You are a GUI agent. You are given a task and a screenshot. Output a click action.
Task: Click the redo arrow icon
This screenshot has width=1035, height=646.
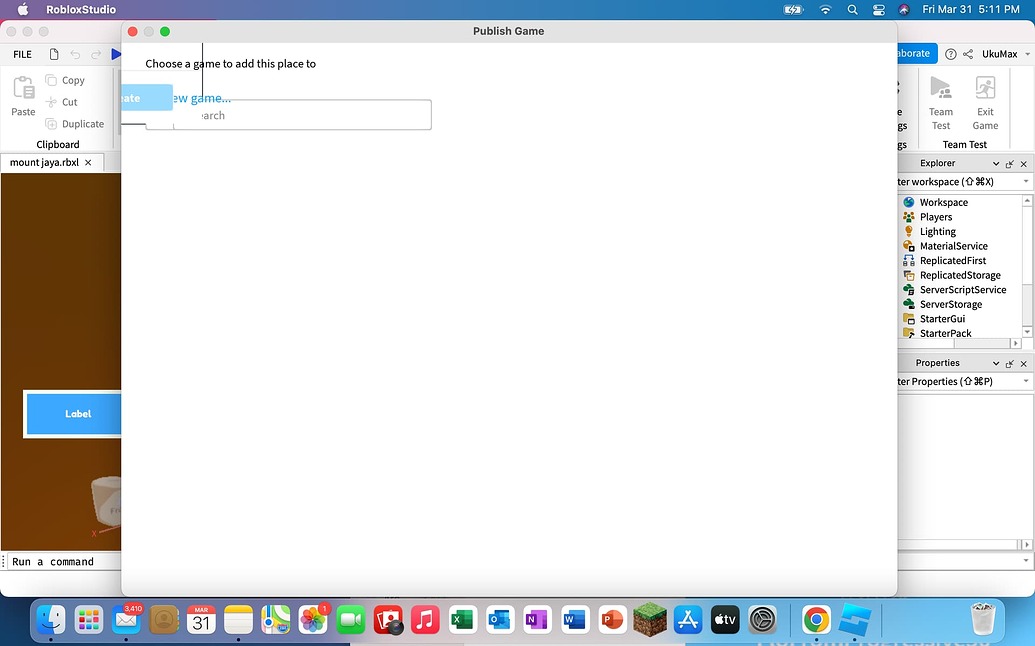[x=96, y=54]
